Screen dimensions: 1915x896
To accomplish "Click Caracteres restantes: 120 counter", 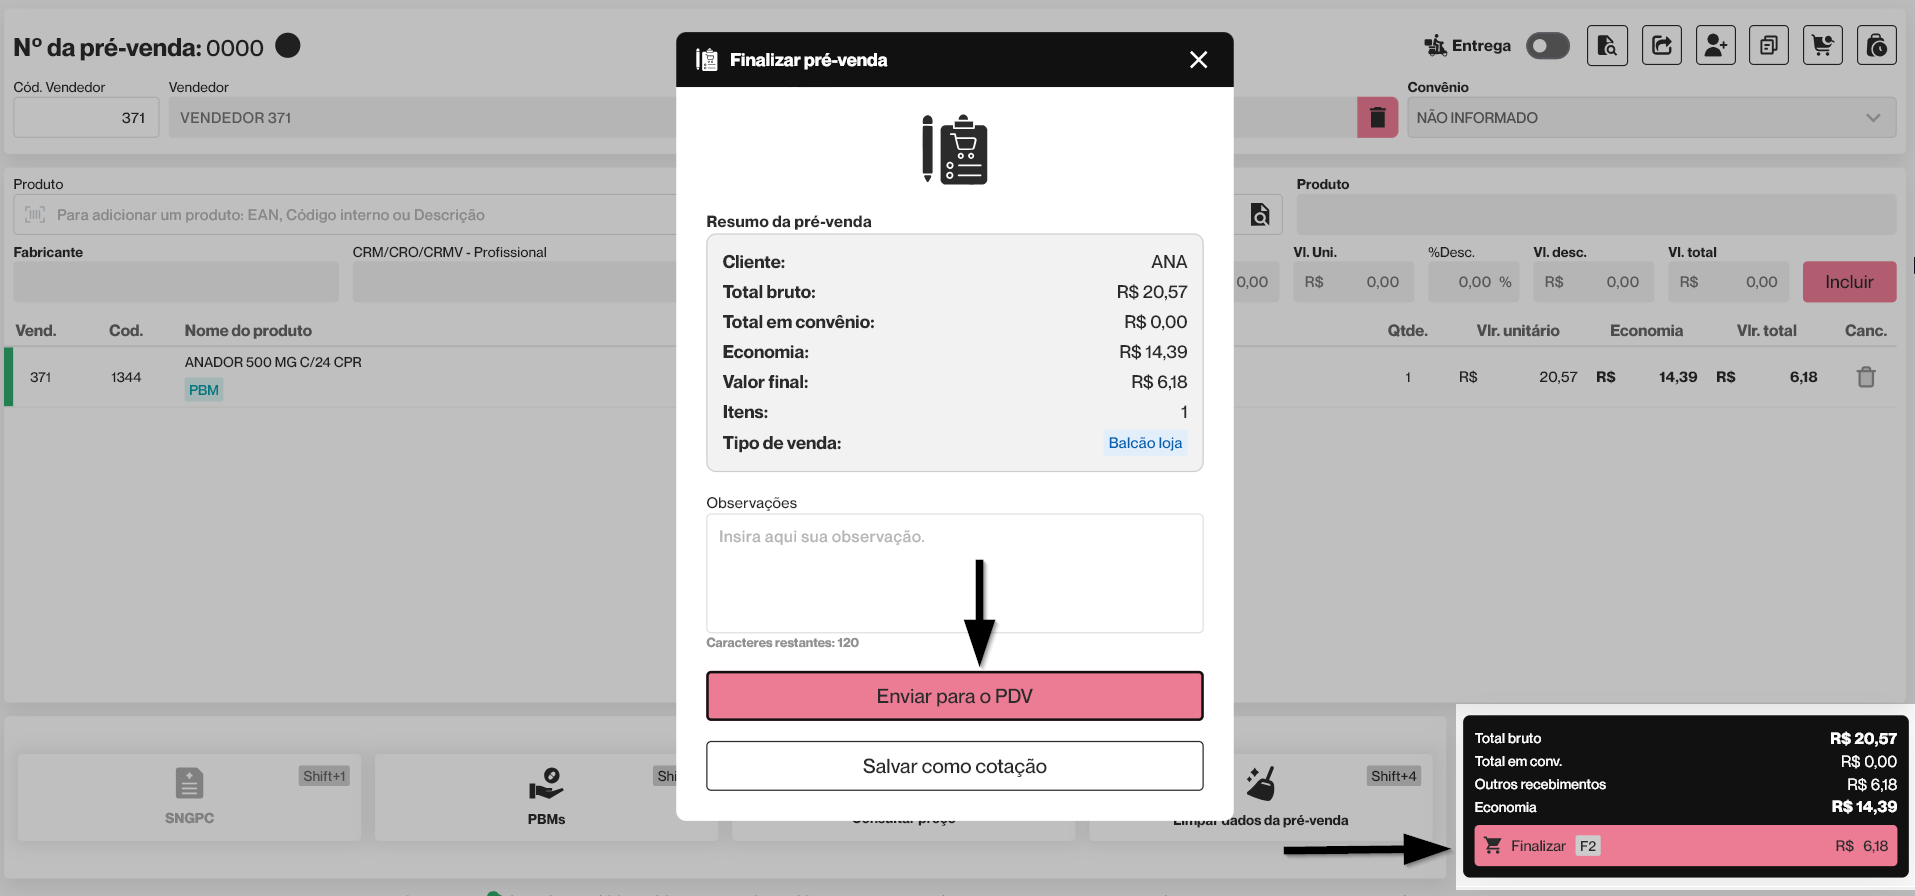I will 782,643.
